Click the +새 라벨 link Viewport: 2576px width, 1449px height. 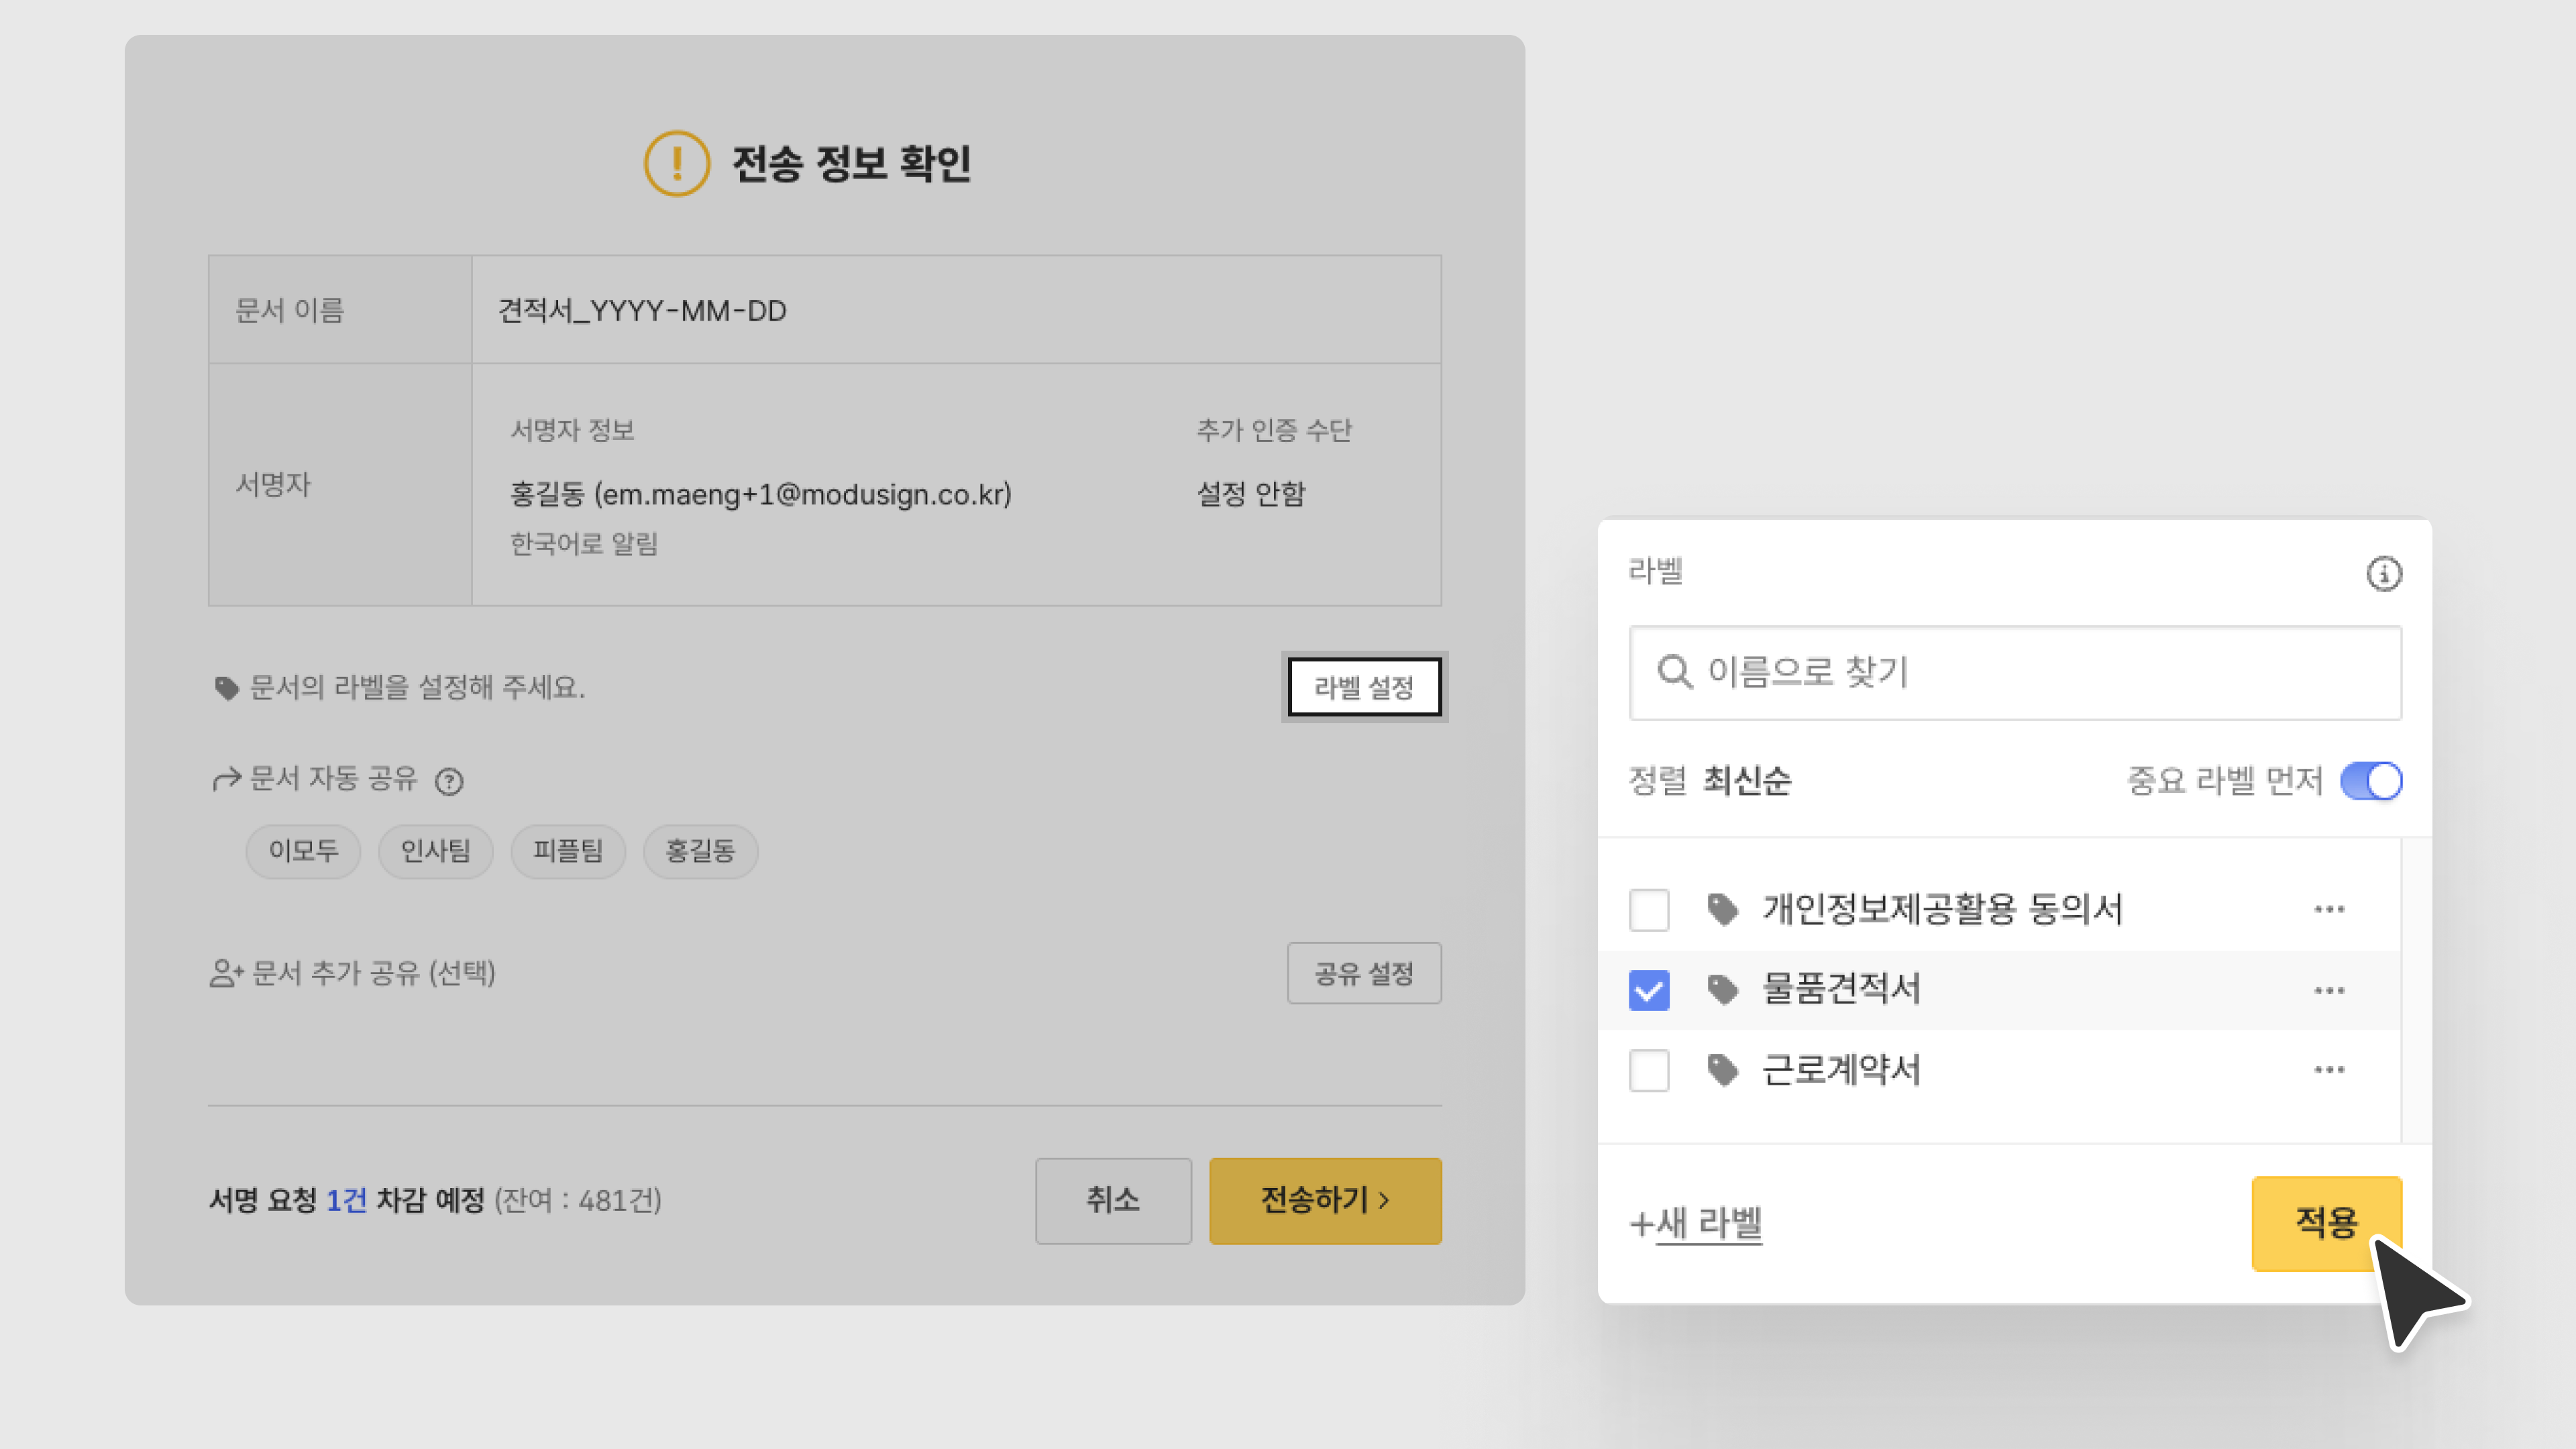[1697, 1223]
